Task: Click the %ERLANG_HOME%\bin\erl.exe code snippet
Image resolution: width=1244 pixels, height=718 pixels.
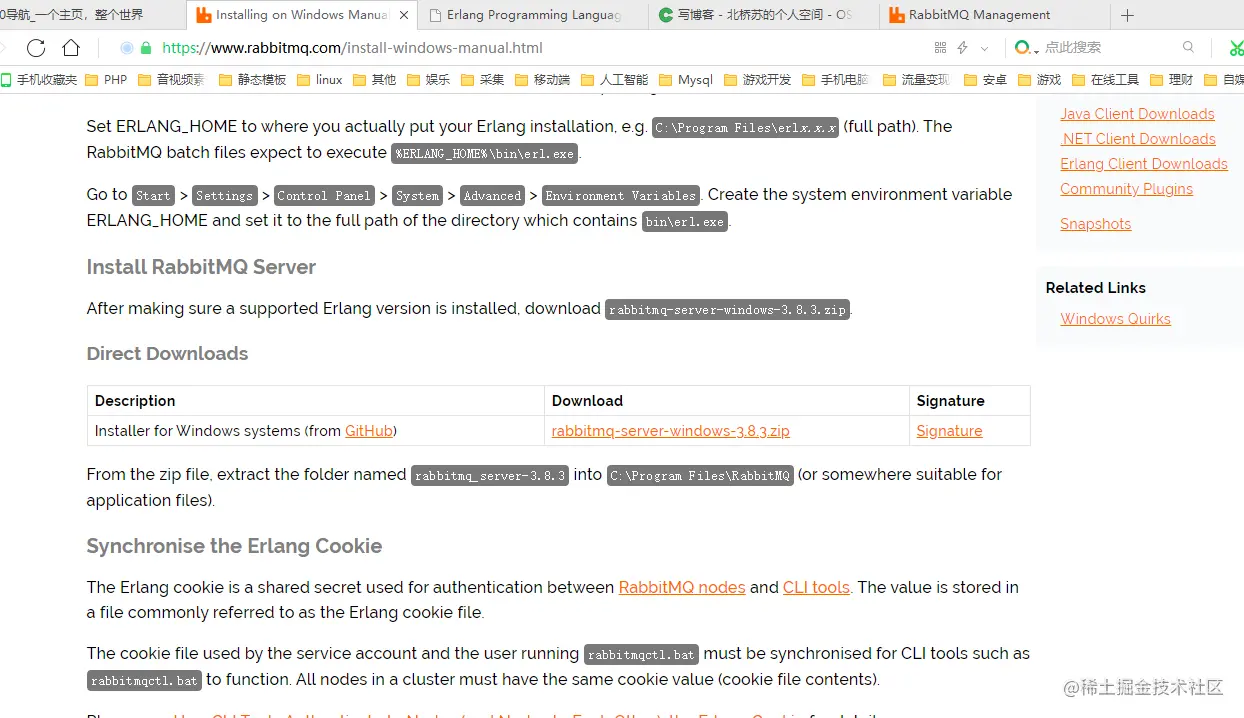Action: click(x=485, y=154)
